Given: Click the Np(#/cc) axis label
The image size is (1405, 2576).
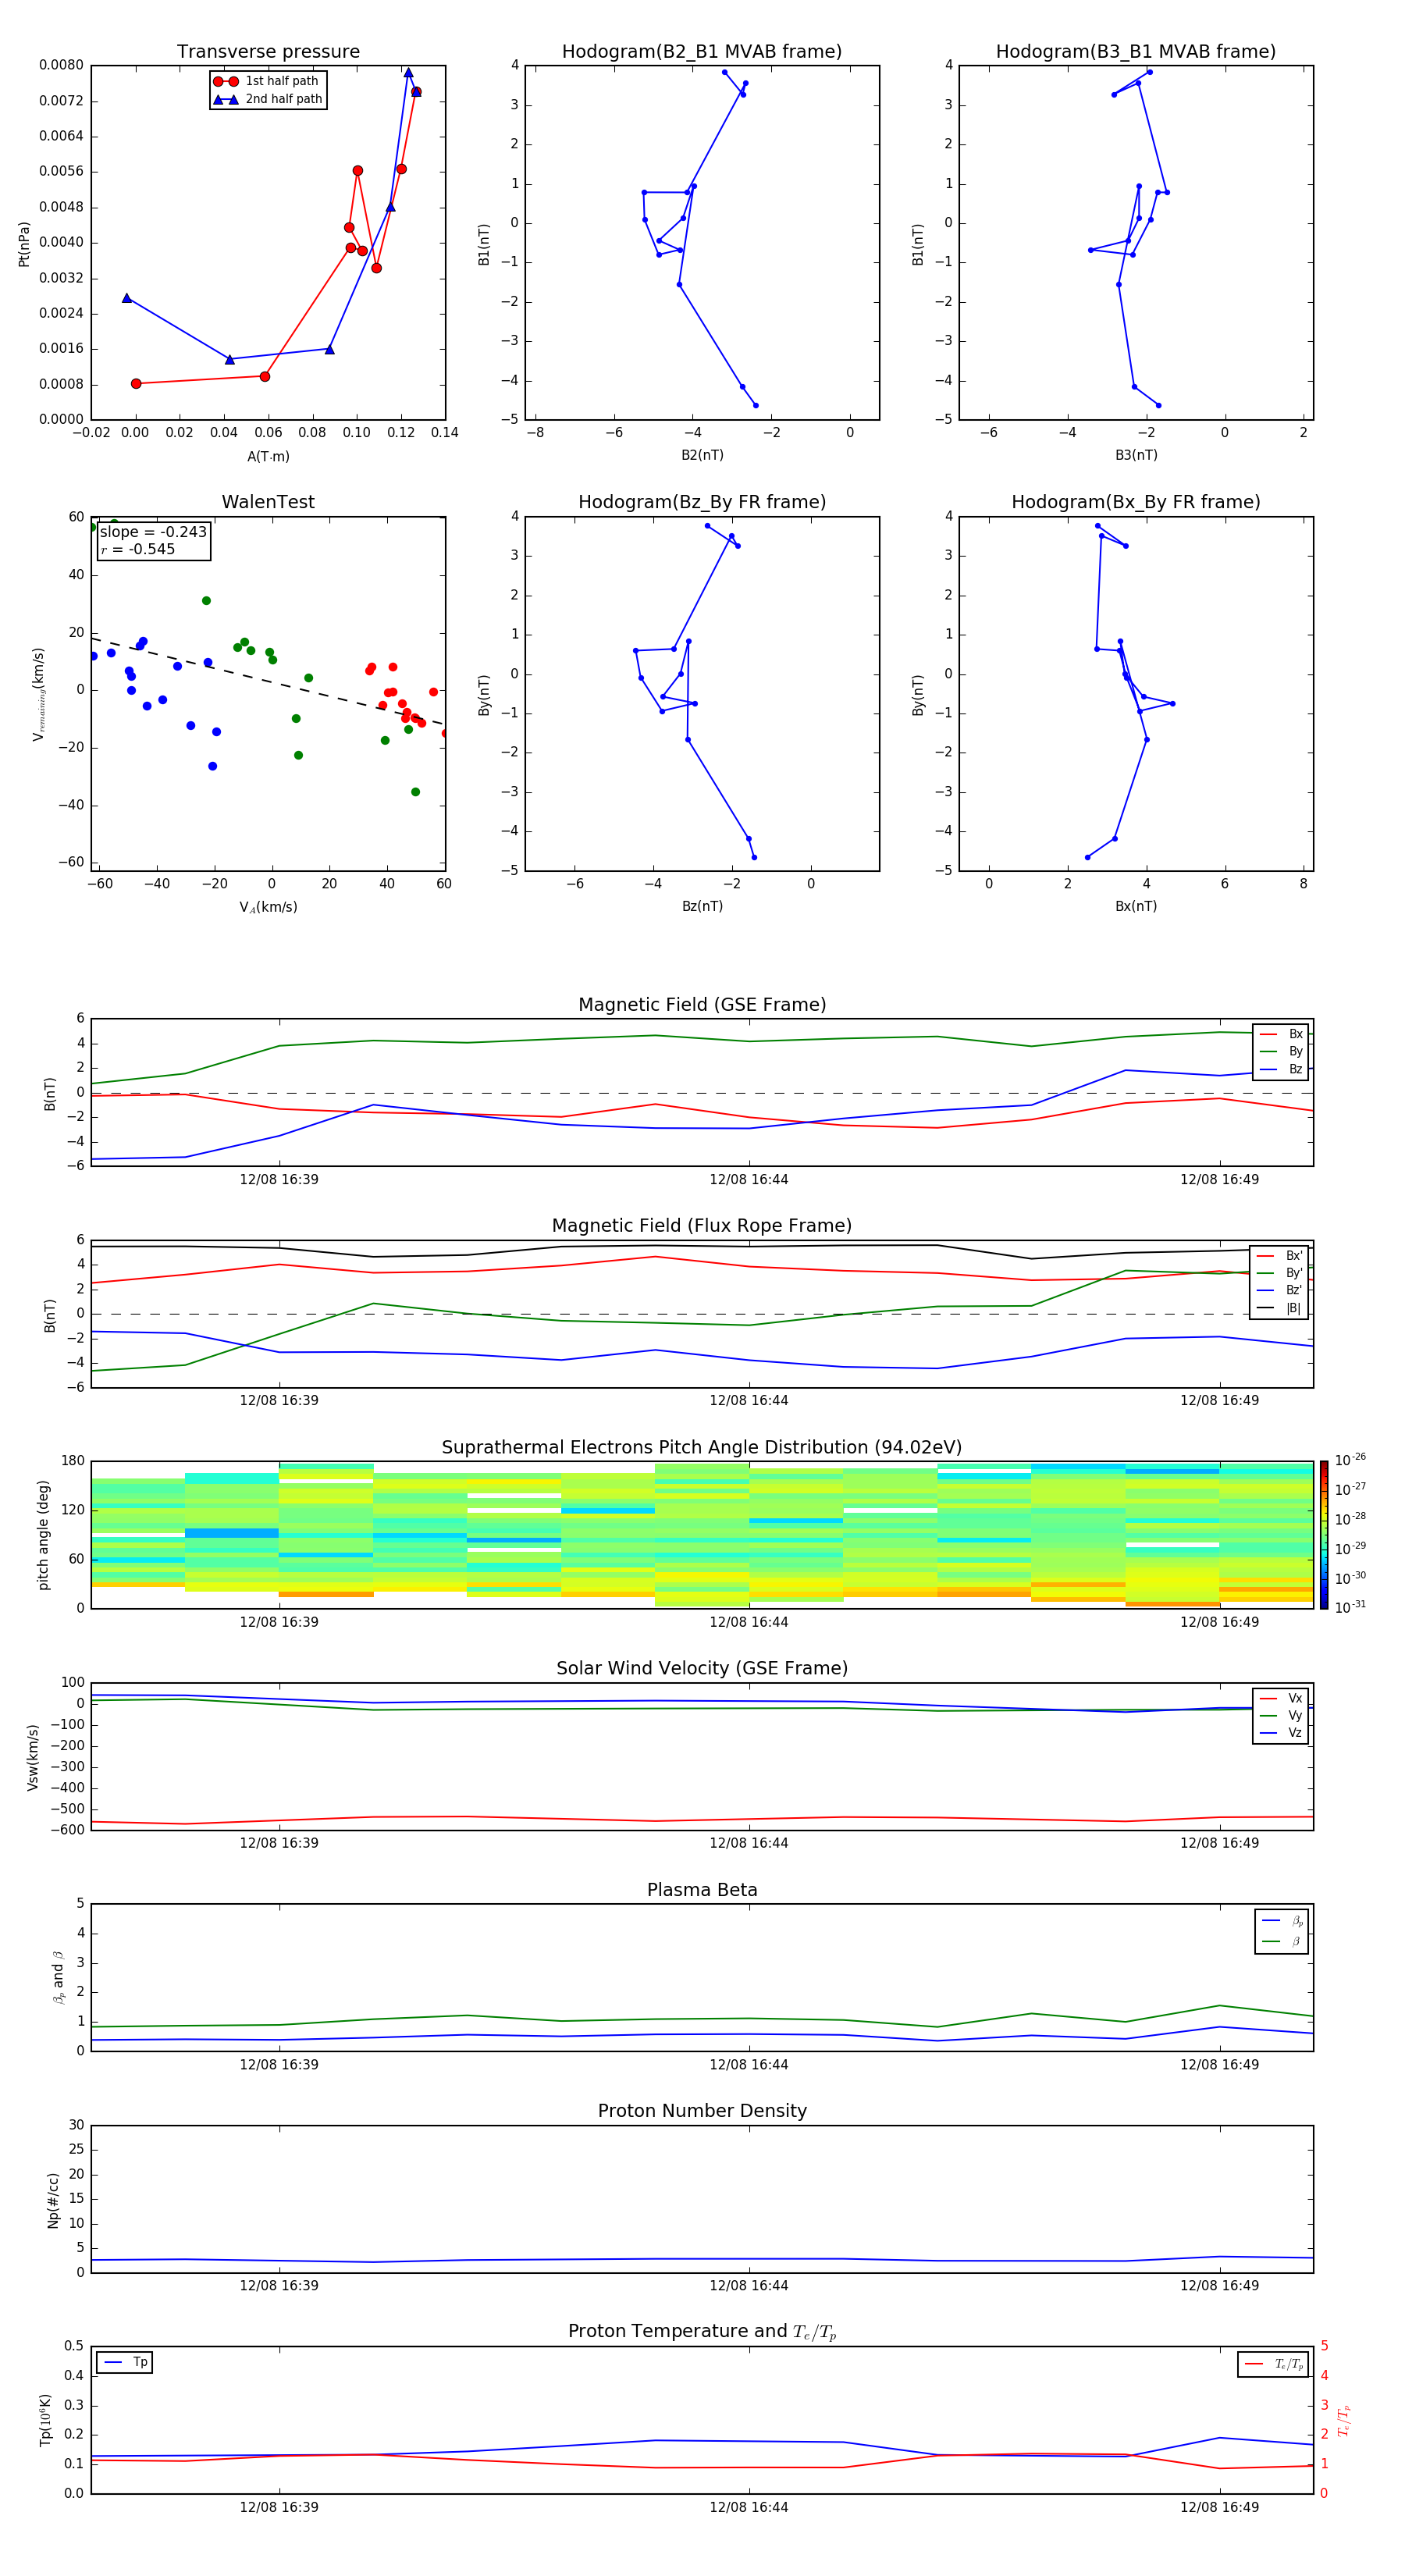Looking at the screenshot, I should 53,2200.
